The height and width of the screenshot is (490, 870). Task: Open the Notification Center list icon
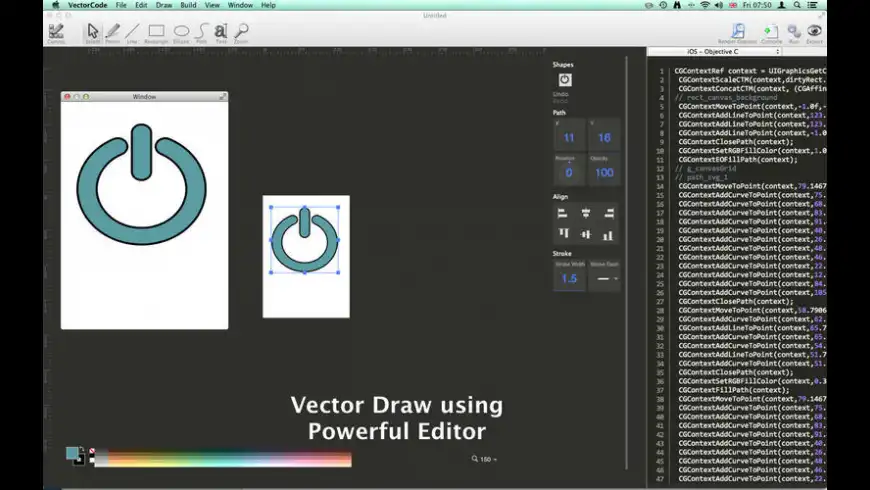tap(812, 5)
